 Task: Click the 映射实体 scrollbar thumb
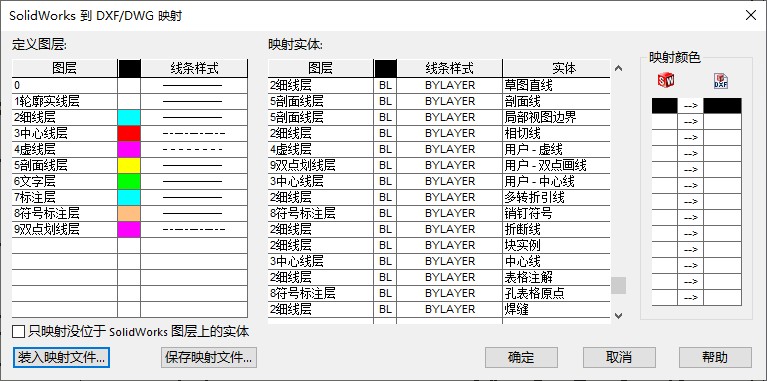click(618, 286)
